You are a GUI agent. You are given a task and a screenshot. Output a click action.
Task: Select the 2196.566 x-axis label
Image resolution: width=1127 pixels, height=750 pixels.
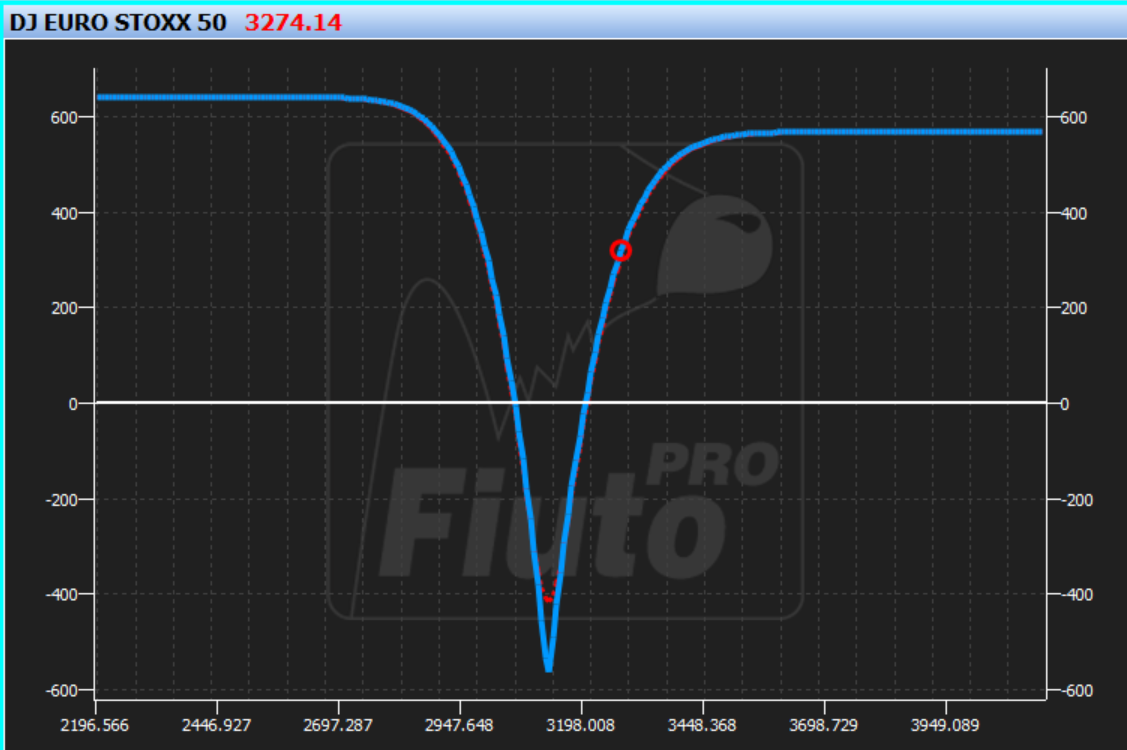tap(95, 725)
